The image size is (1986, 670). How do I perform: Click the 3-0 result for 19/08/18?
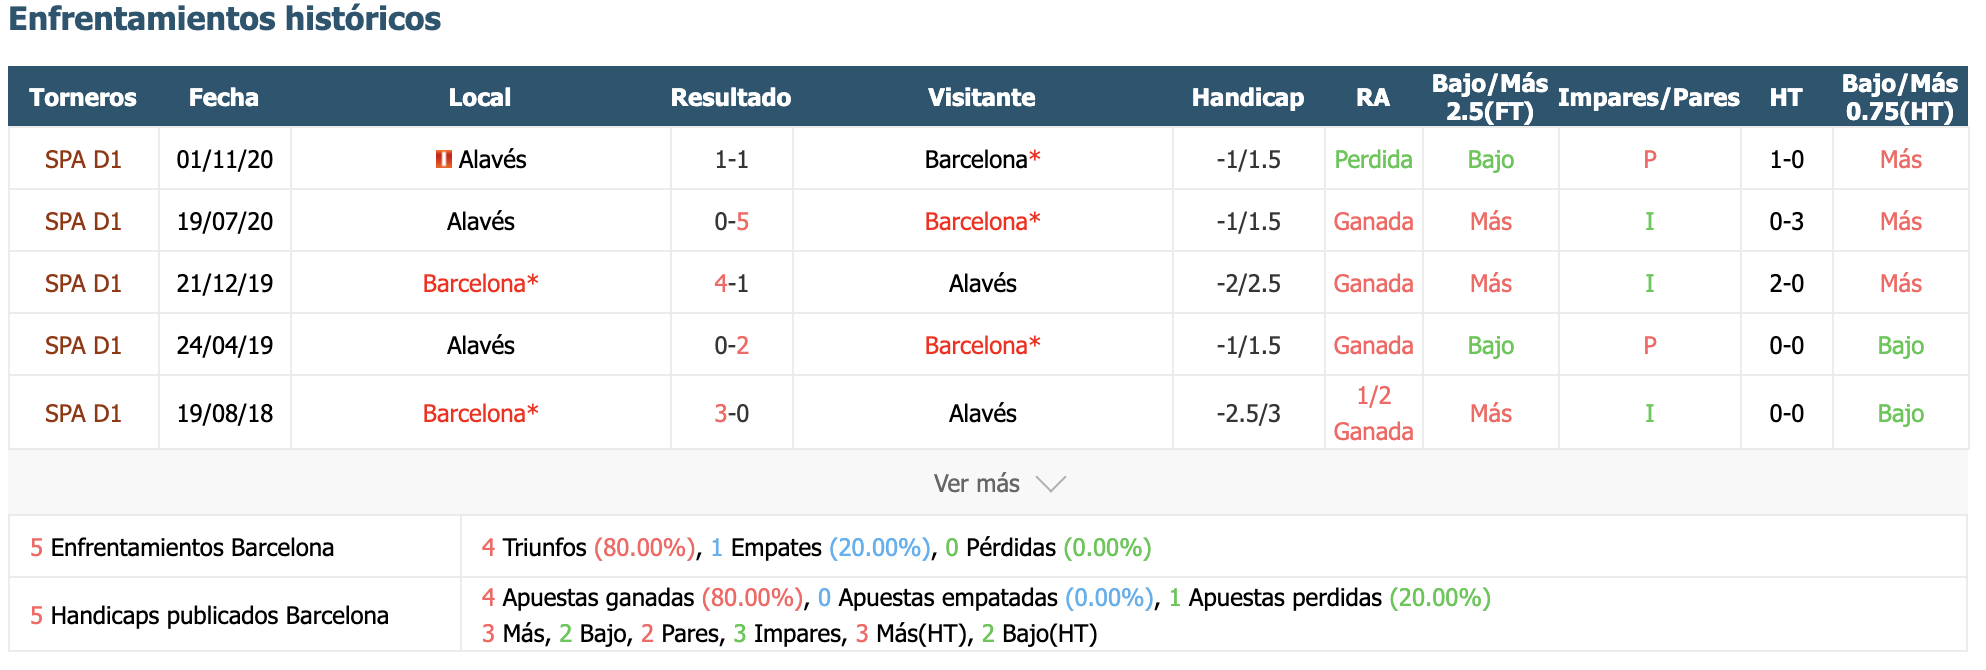pos(731,413)
